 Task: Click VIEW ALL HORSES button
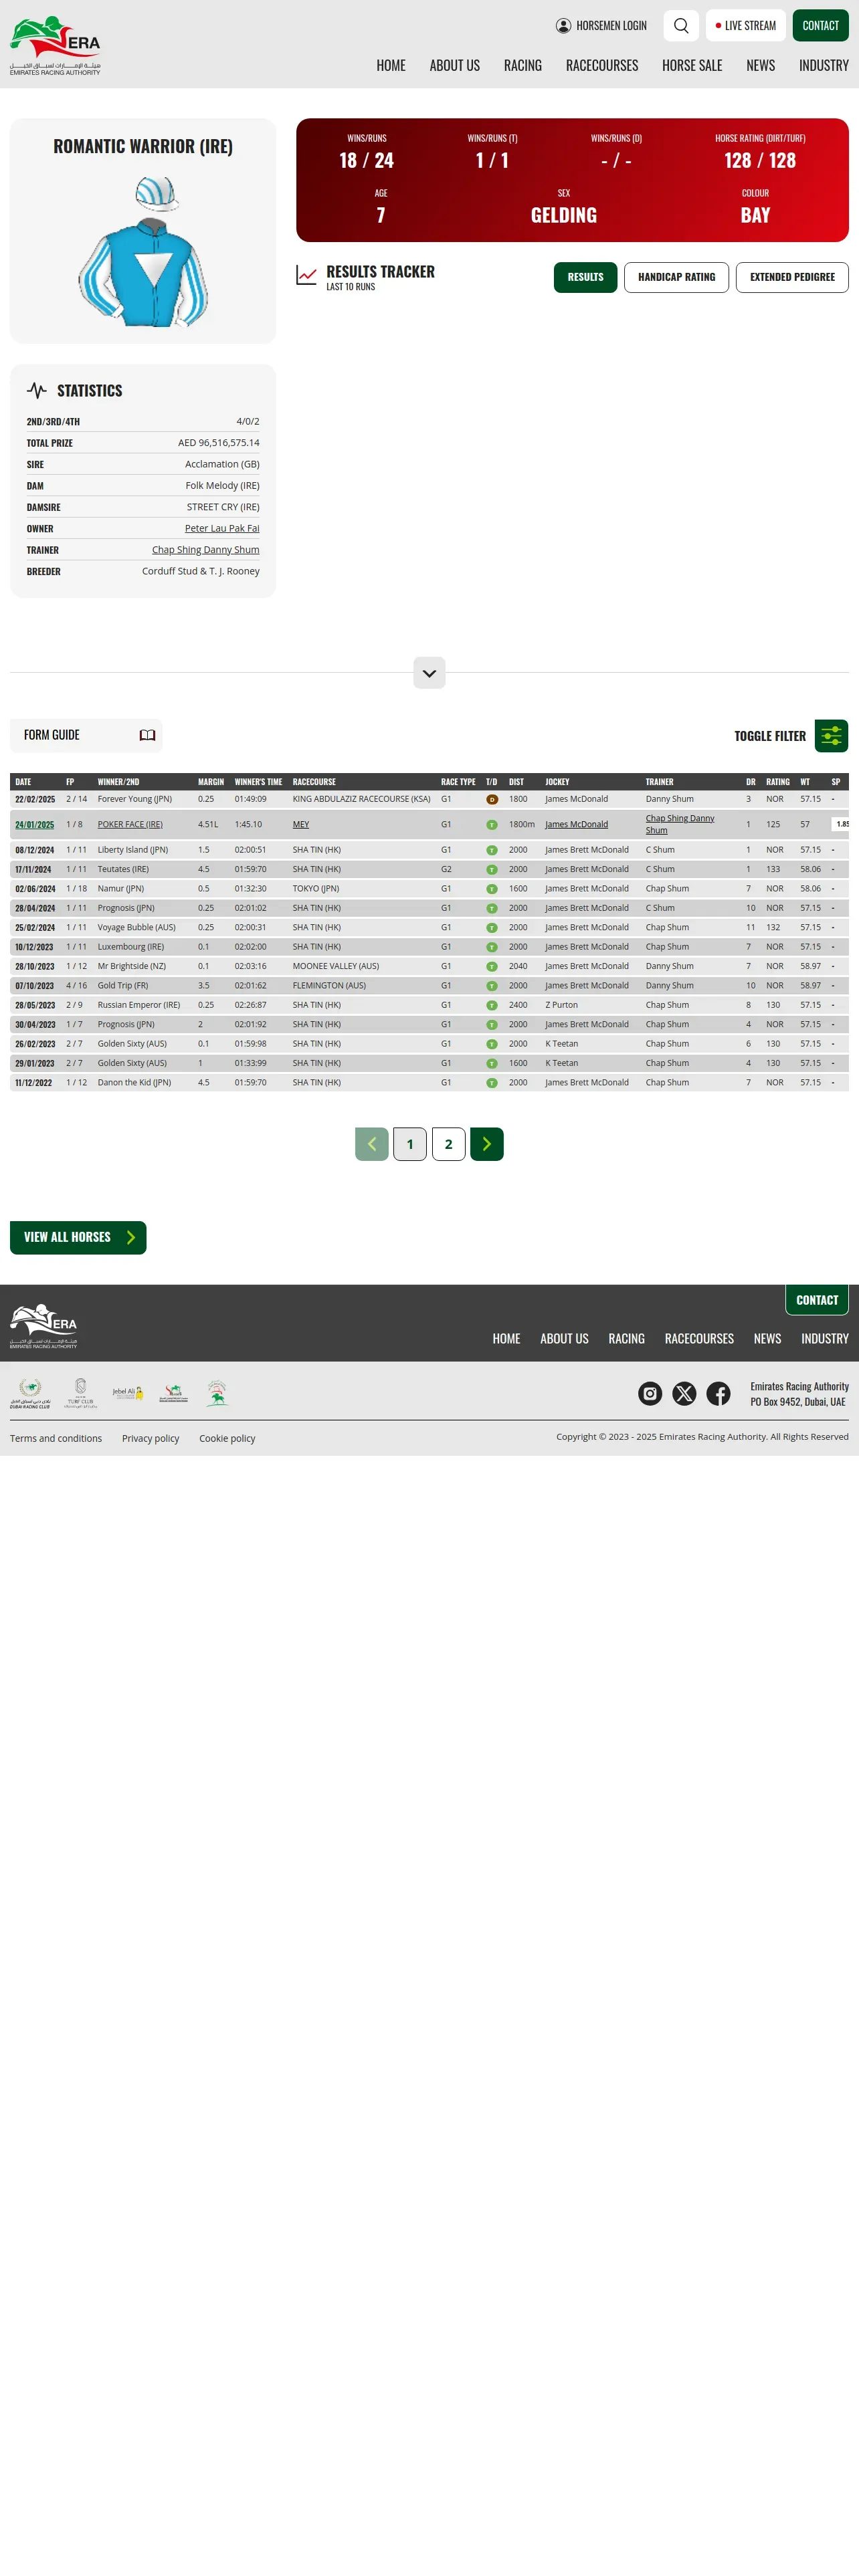tap(78, 1238)
